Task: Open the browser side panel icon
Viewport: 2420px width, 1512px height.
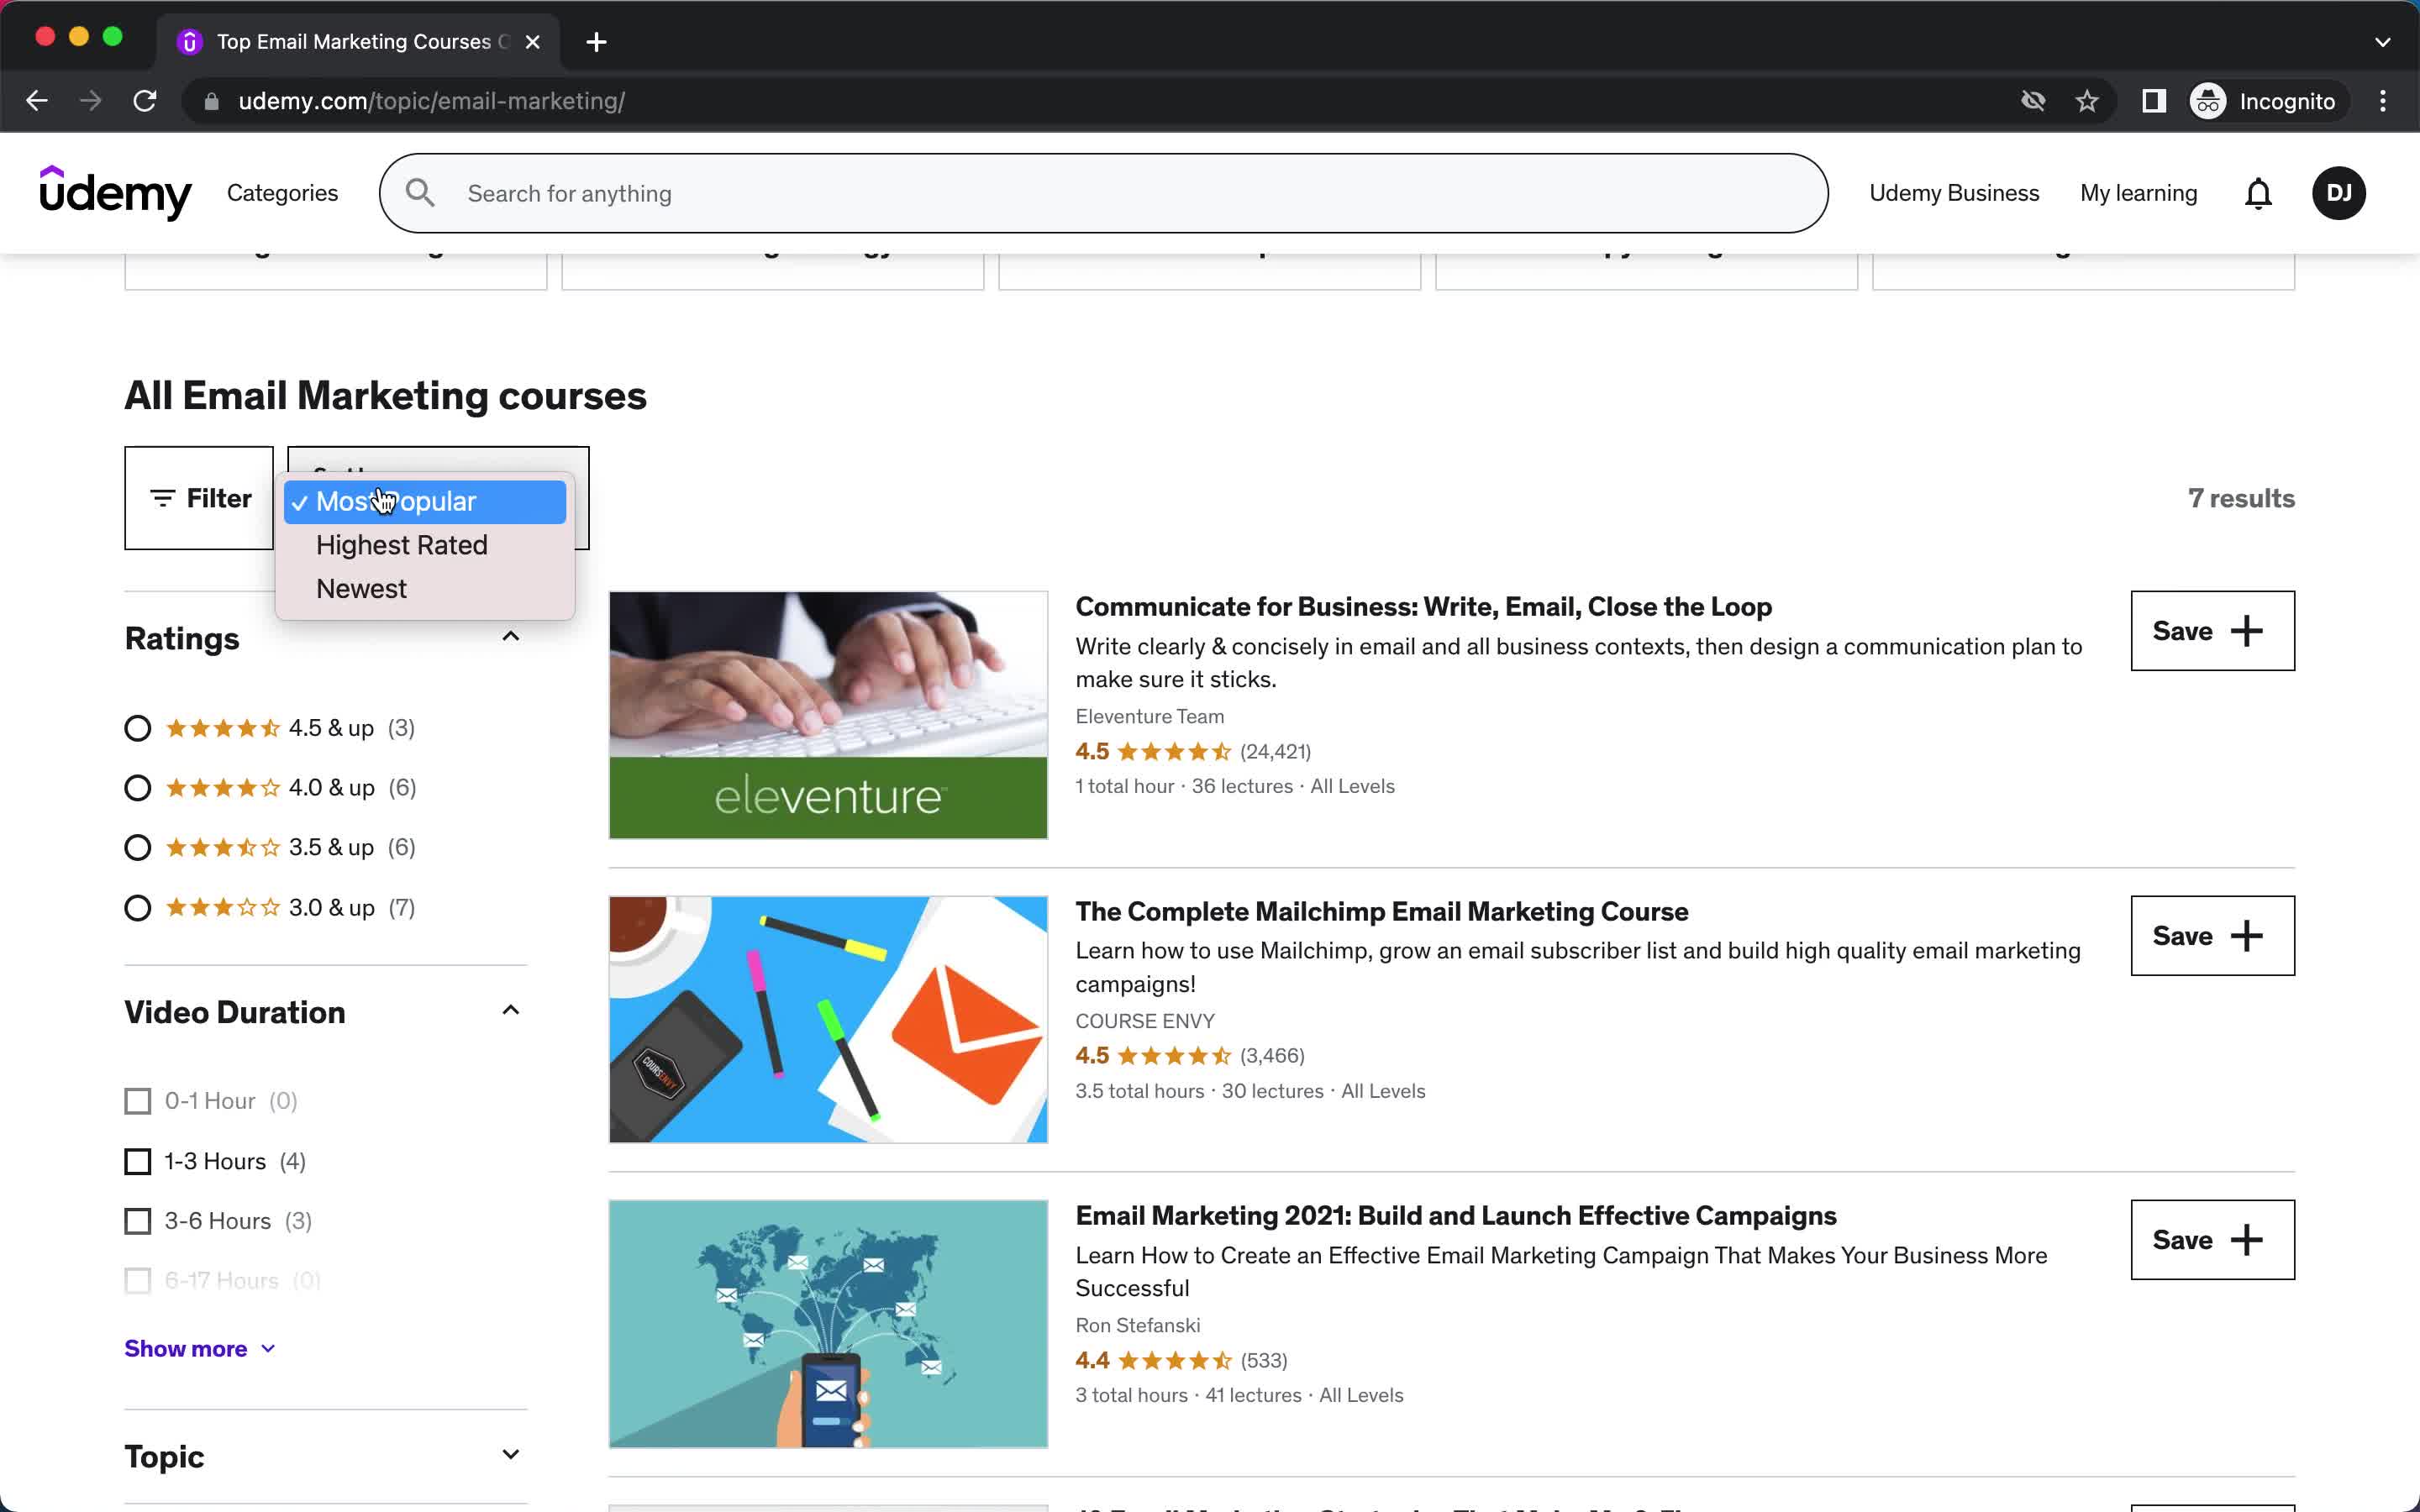Action: (x=2154, y=101)
